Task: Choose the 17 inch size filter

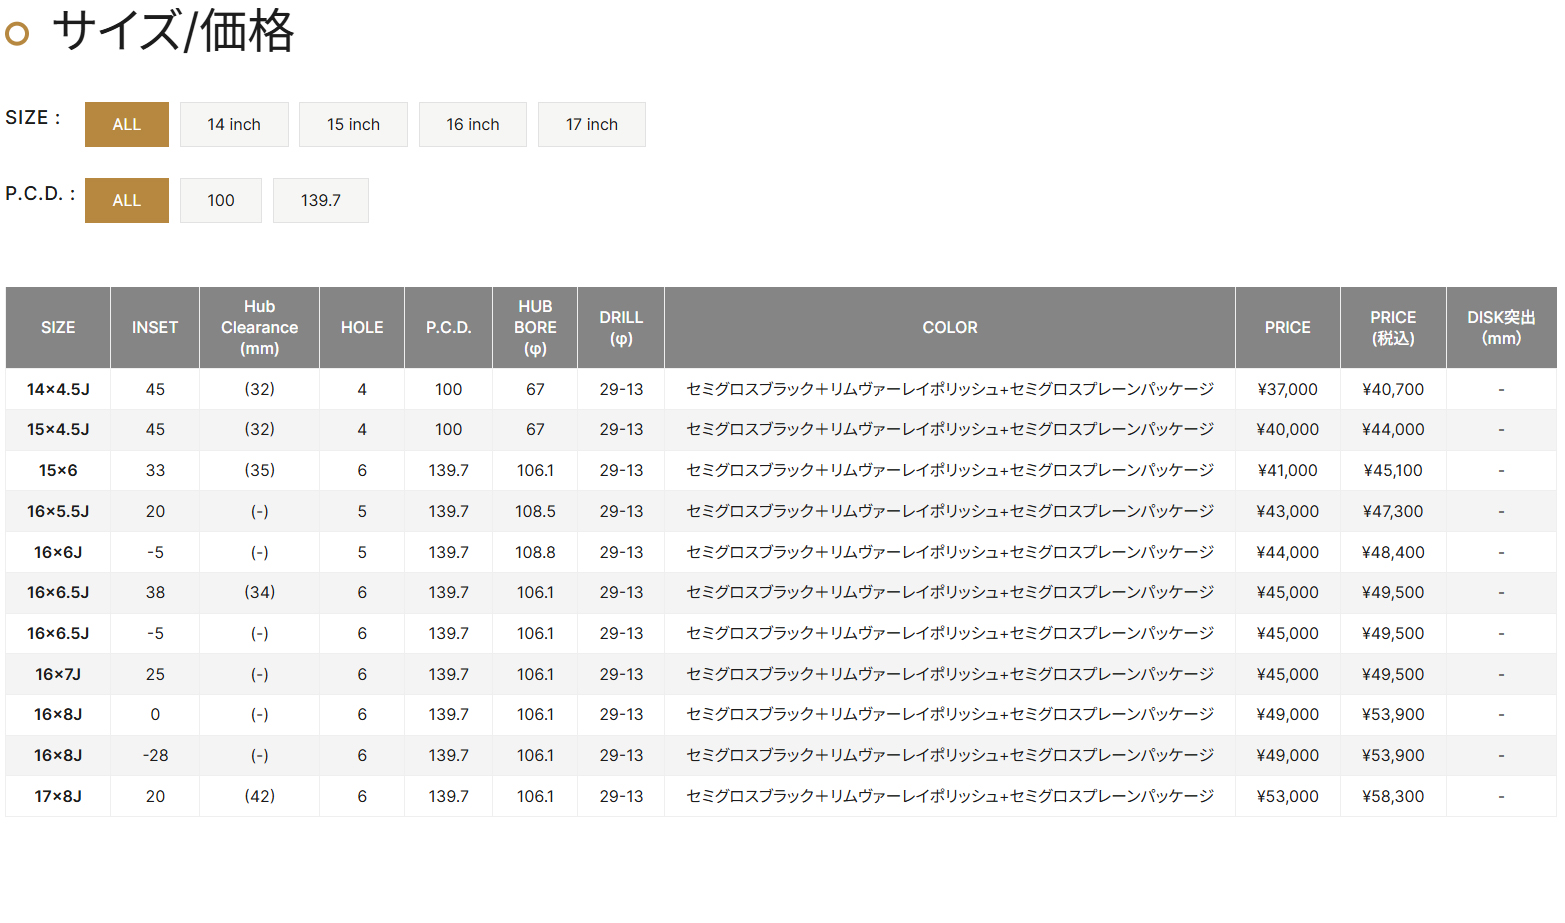Action: tap(591, 125)
